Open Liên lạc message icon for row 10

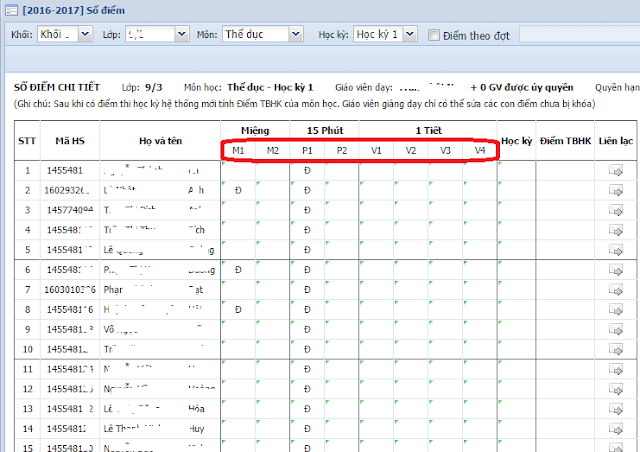pos(616,349)
